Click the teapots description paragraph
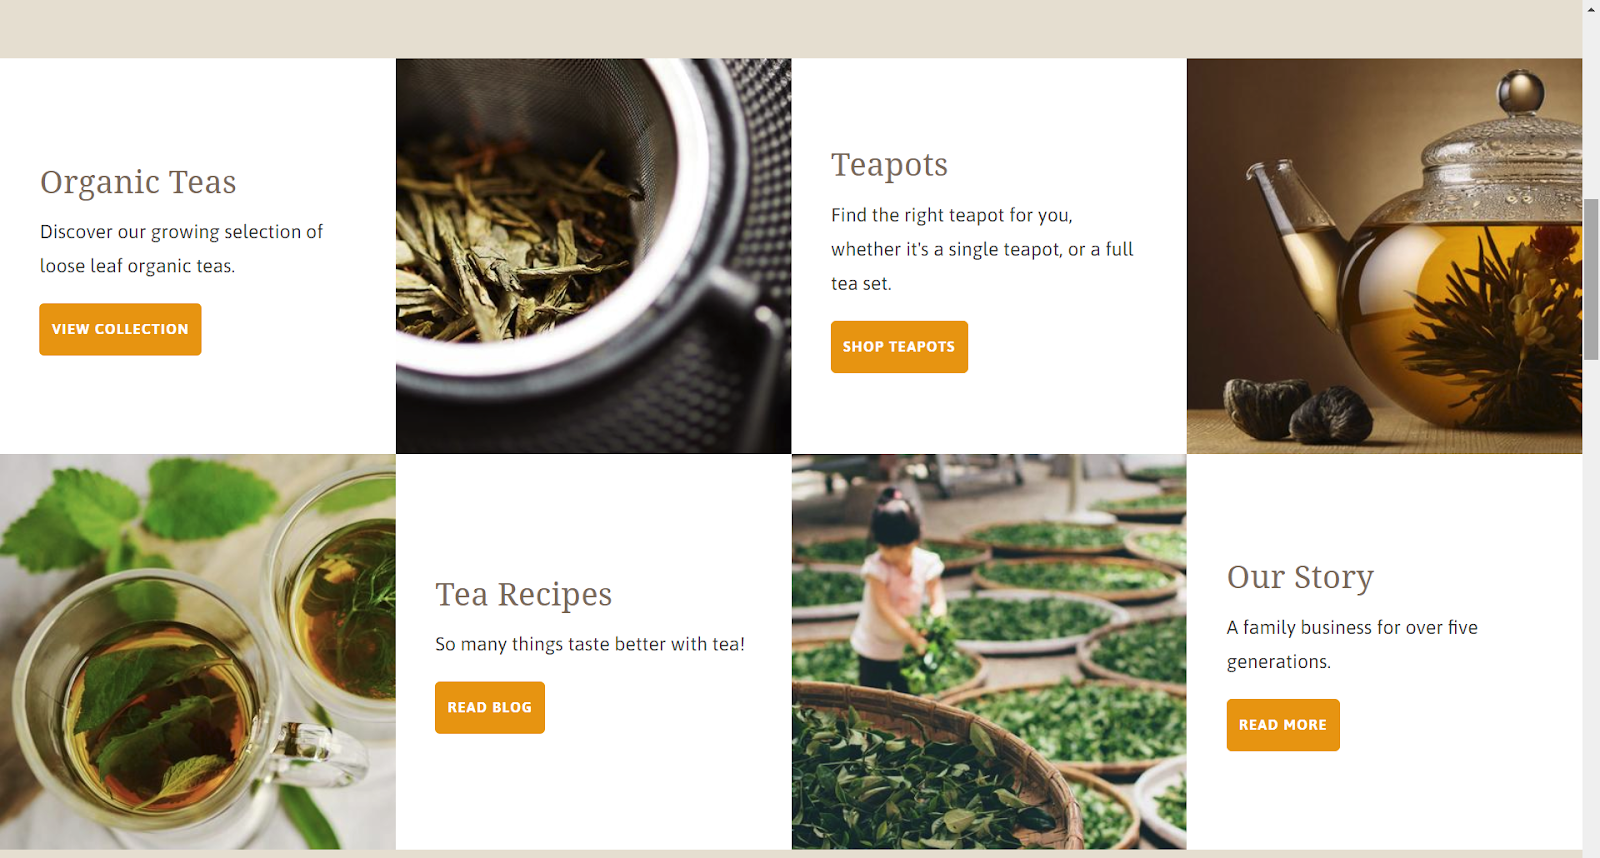The image size is (1600, 858). click(982, 249)
